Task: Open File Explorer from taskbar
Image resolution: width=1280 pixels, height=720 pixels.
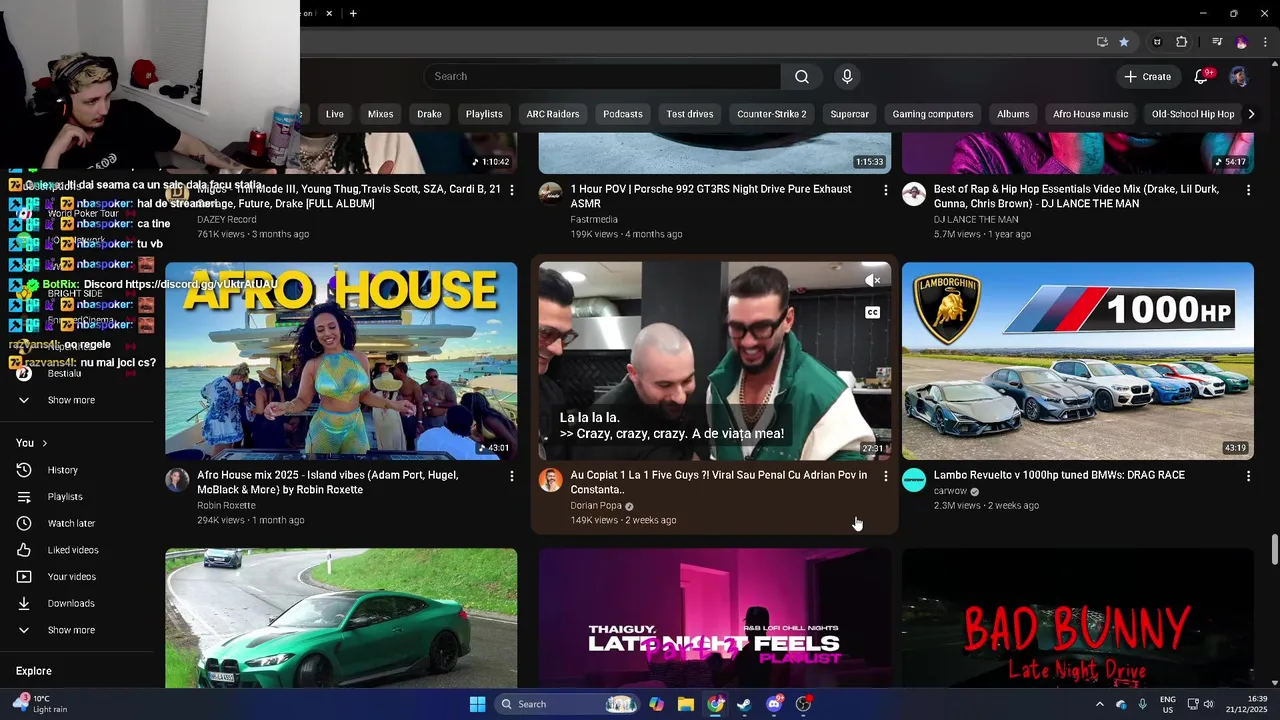Action: tap(686, 704)
